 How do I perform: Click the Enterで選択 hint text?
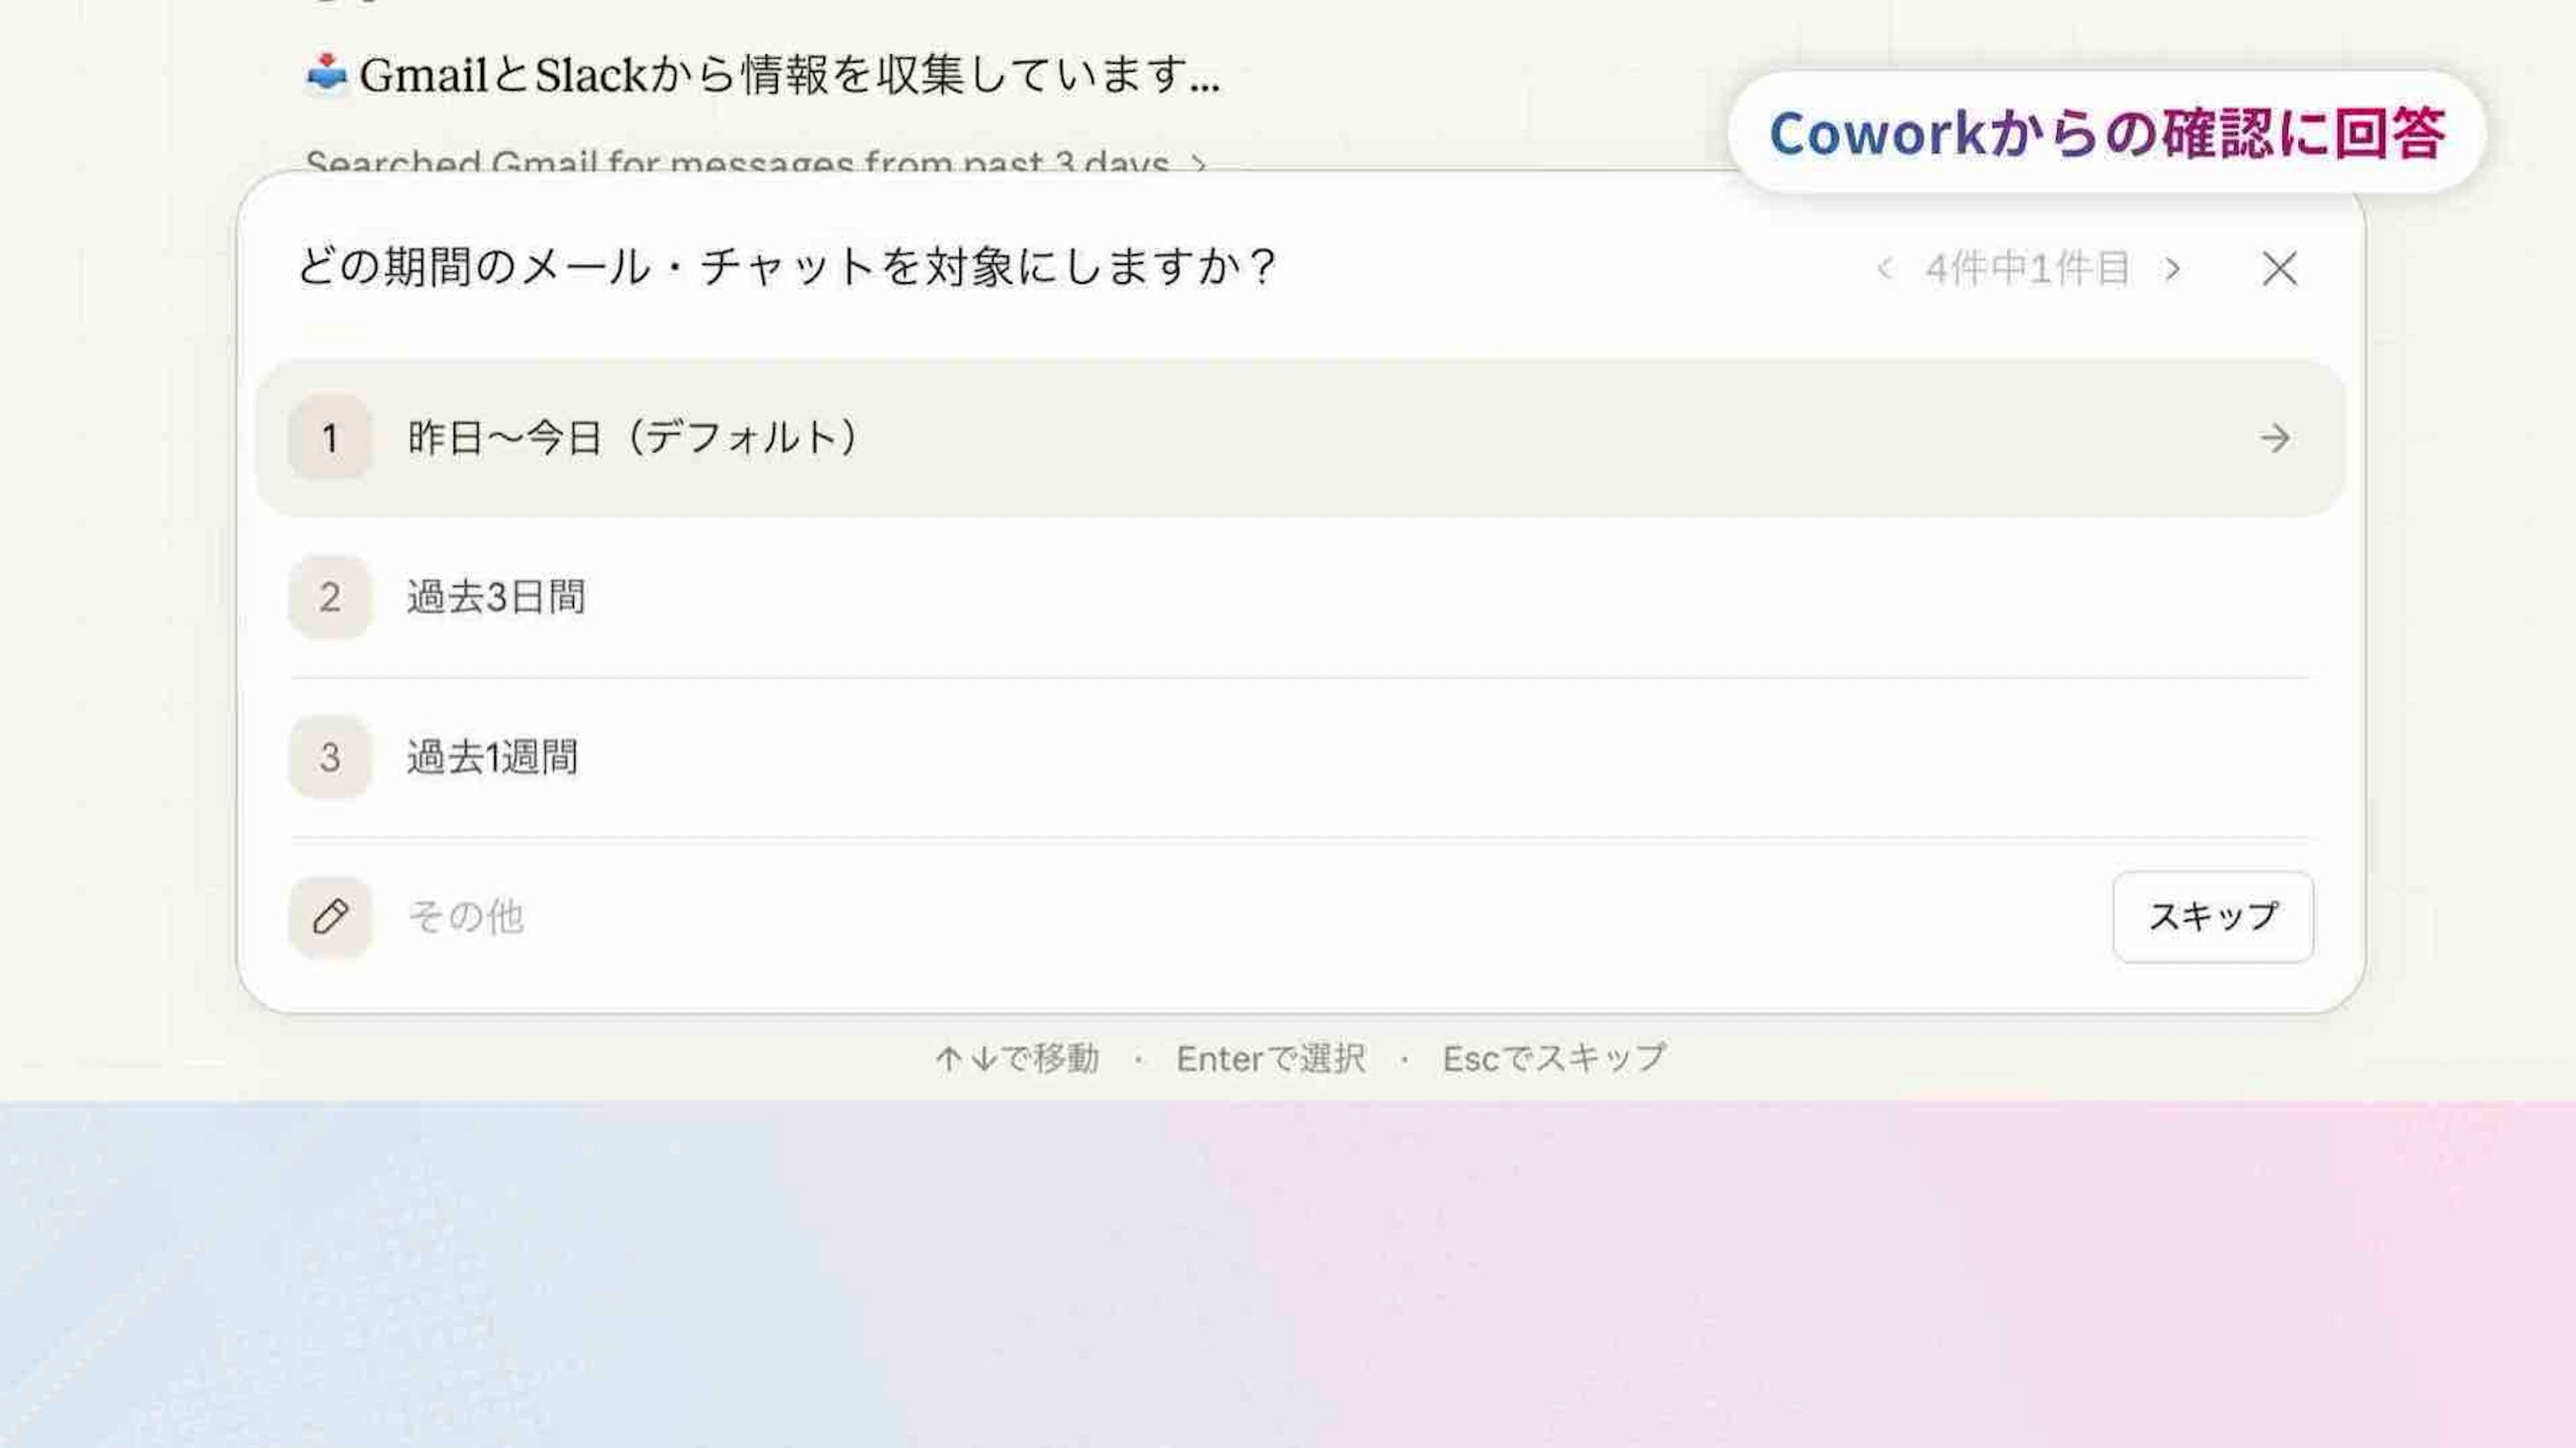point(1270,1058)
